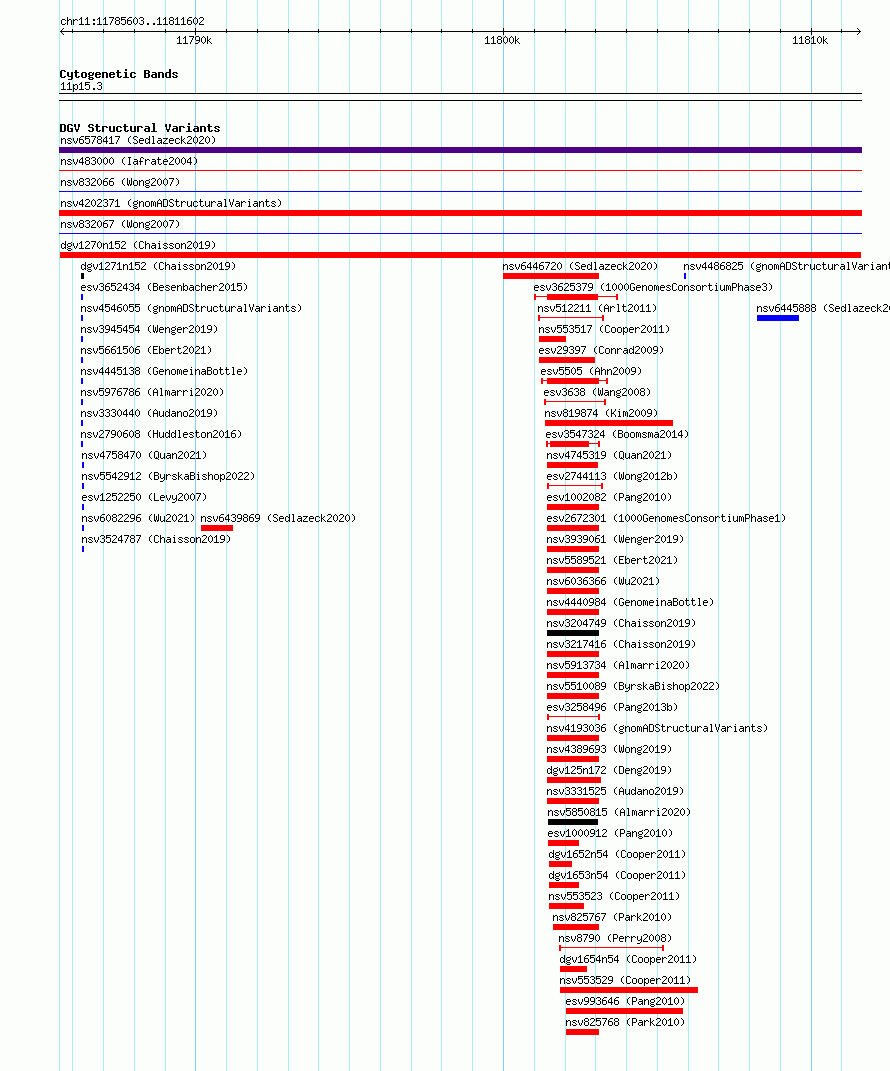Click nsv3945454 (Wenger2019) label
The width and height of the screenshot is (890, 1071).
coord(150,329)
